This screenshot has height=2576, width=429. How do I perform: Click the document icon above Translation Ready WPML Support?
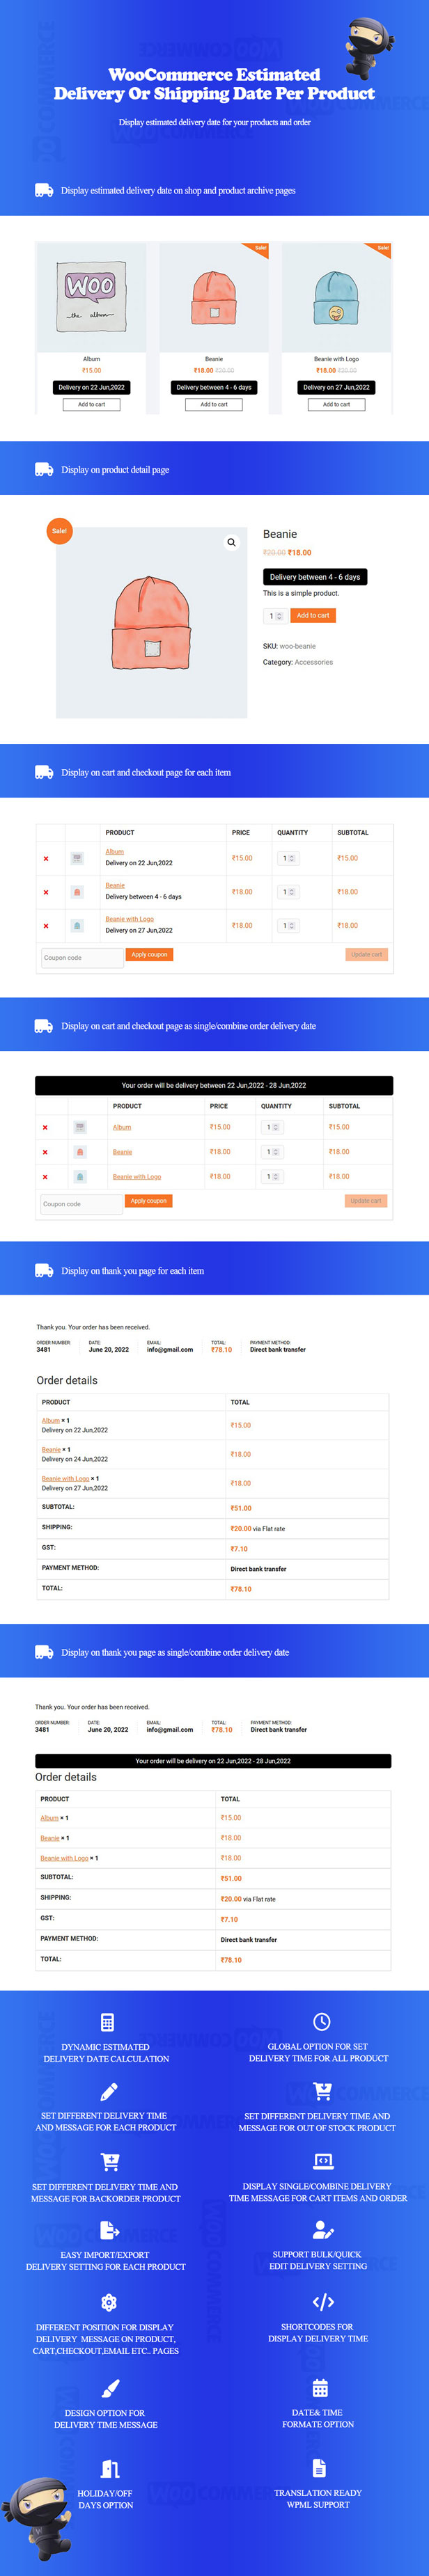tap(319, 2467)
